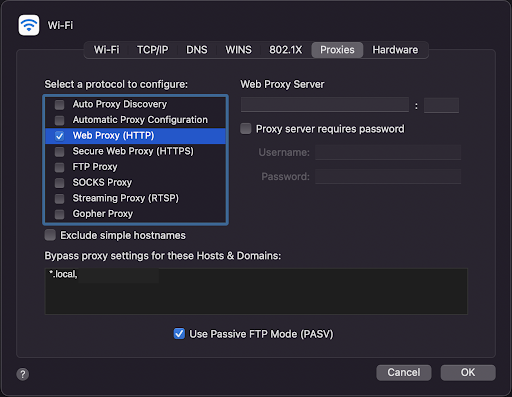Select the Gopher Proxy row label
This screenshot has width=512, height=397.
coord(103,214)
